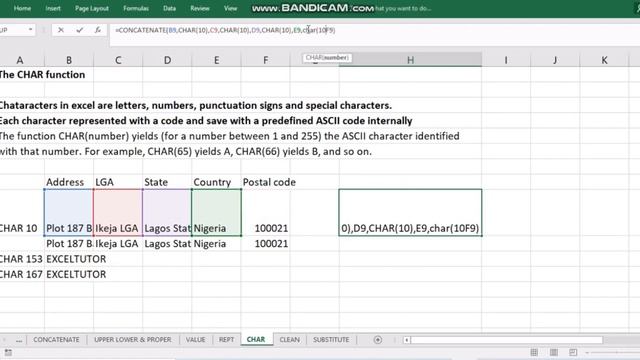Click 'CHAR 167' label cell
Image resolution: width=640 pixels, height=360 pixels.
(22, 275)
